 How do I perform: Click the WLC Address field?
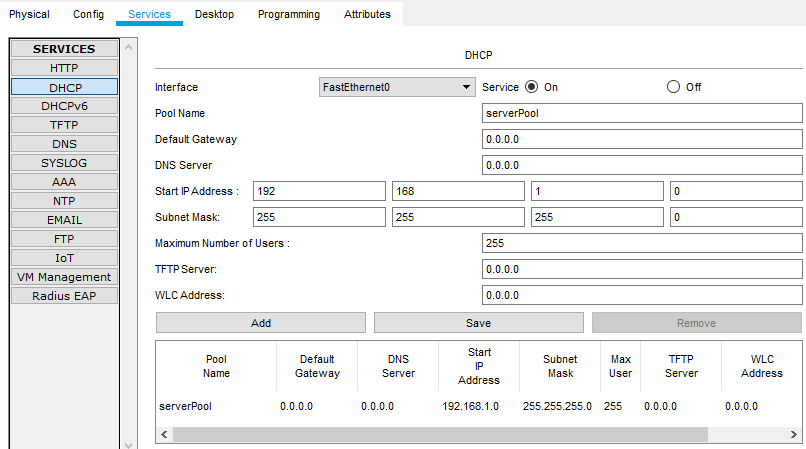tap(642, 295)
